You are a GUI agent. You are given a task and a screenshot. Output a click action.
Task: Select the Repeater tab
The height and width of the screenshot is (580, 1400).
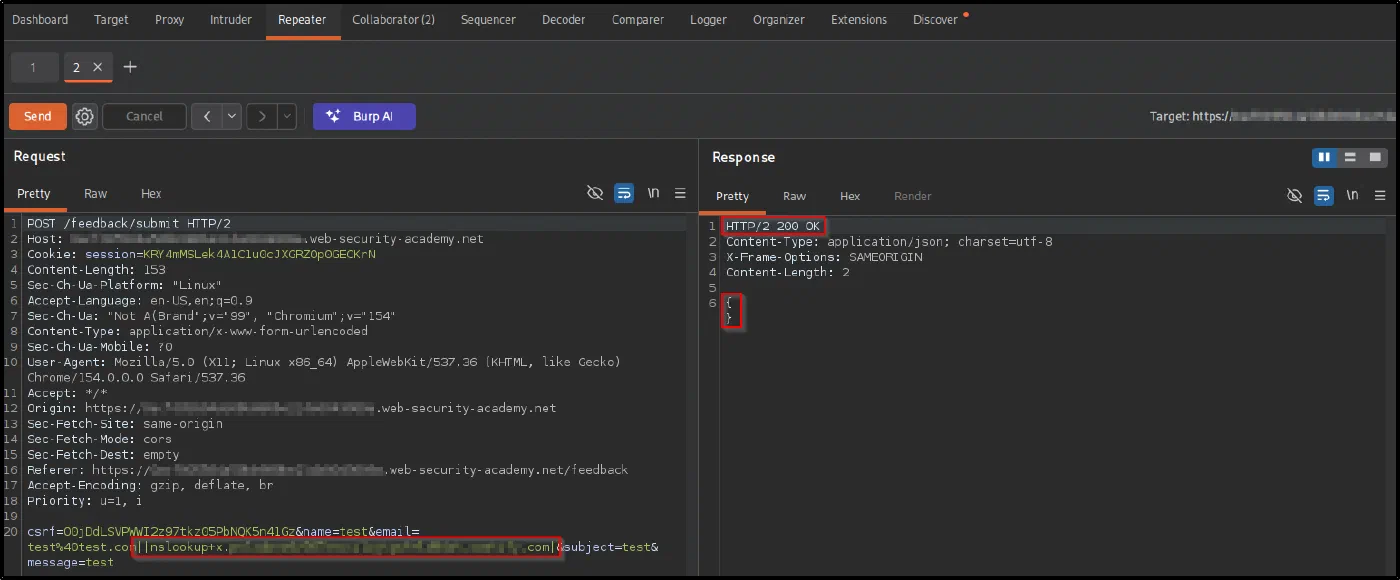[302, 19]
